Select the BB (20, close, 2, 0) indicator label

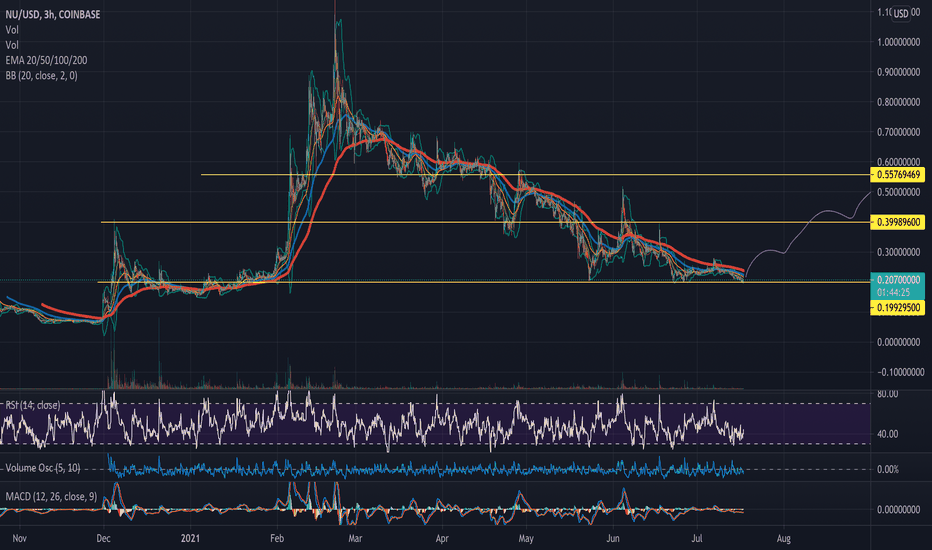[x=42, y=76]
